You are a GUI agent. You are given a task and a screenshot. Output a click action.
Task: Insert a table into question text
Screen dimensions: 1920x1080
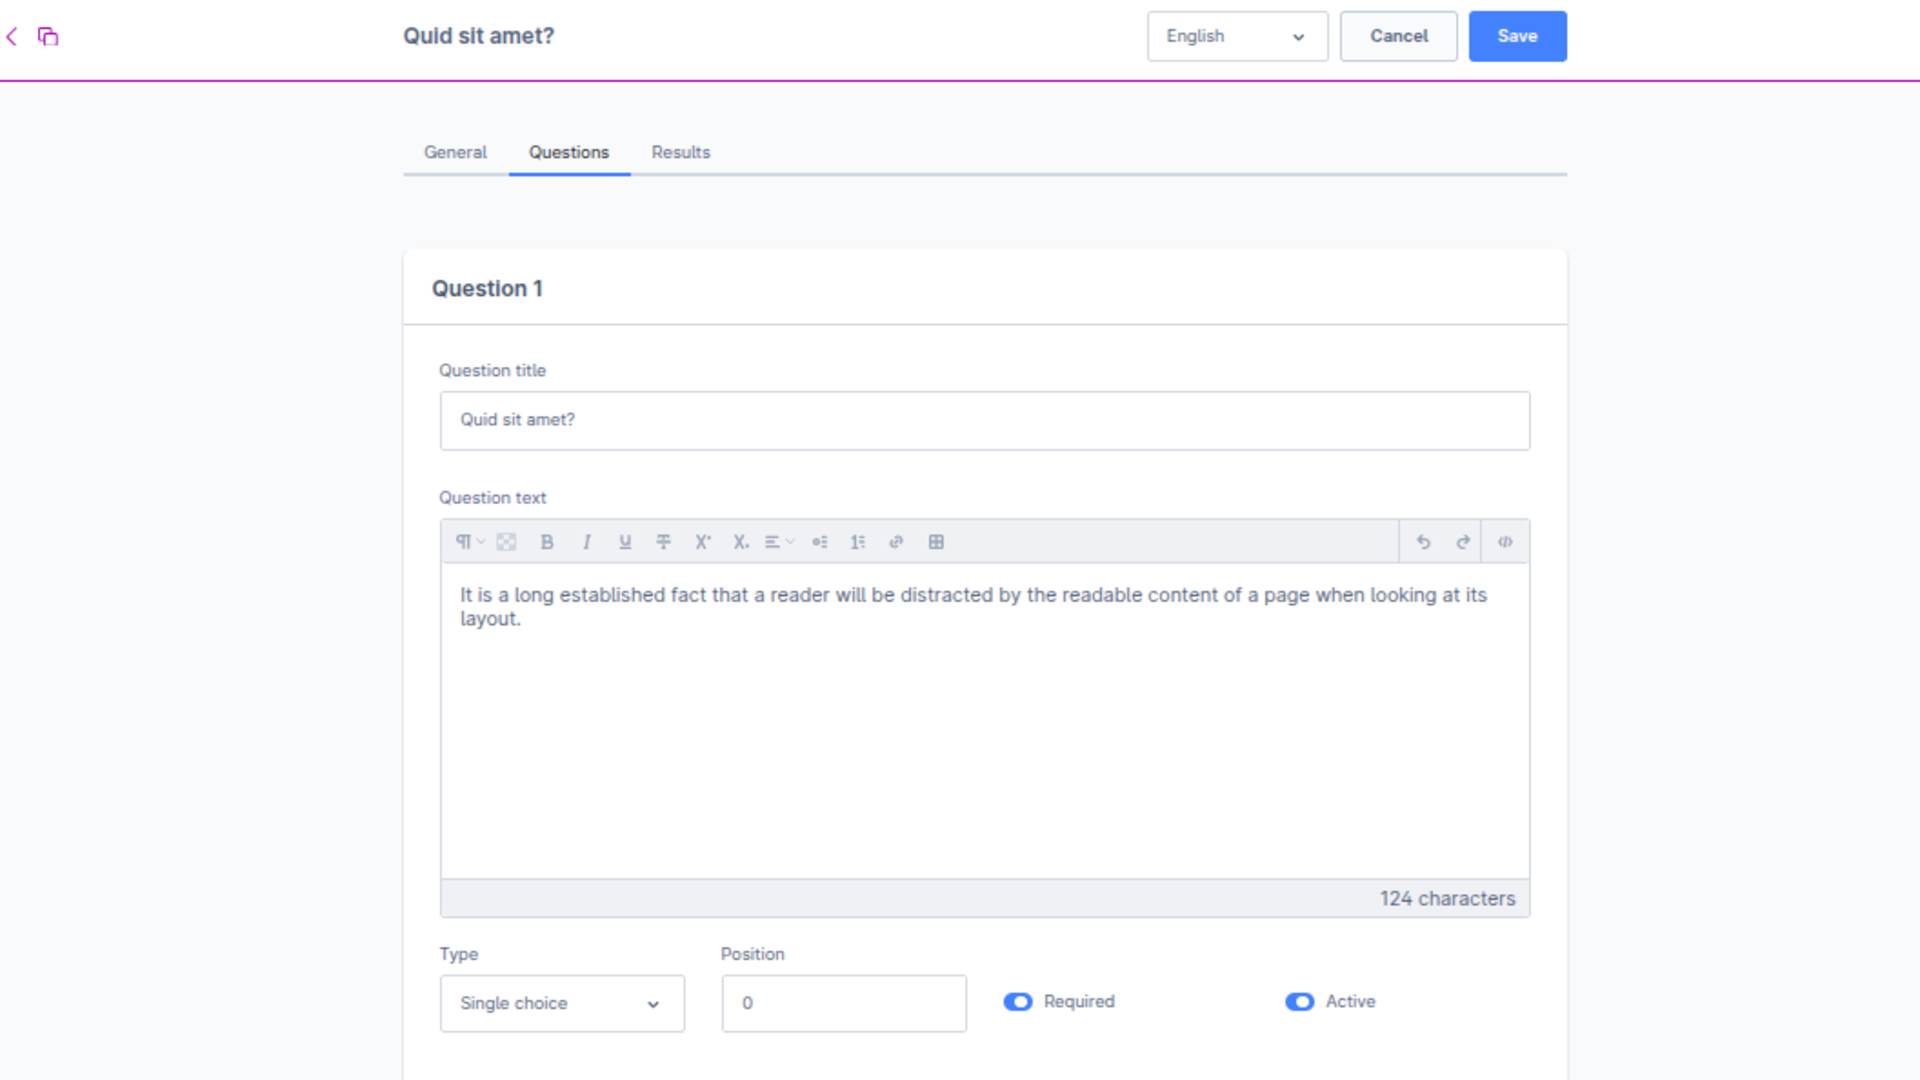click(936, 542)
